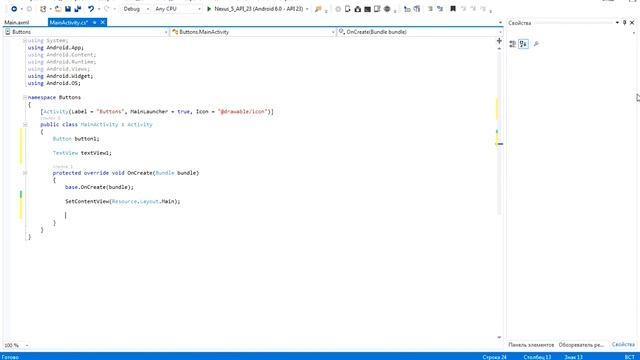Go to previous bookmark icon

click(464, 9)
